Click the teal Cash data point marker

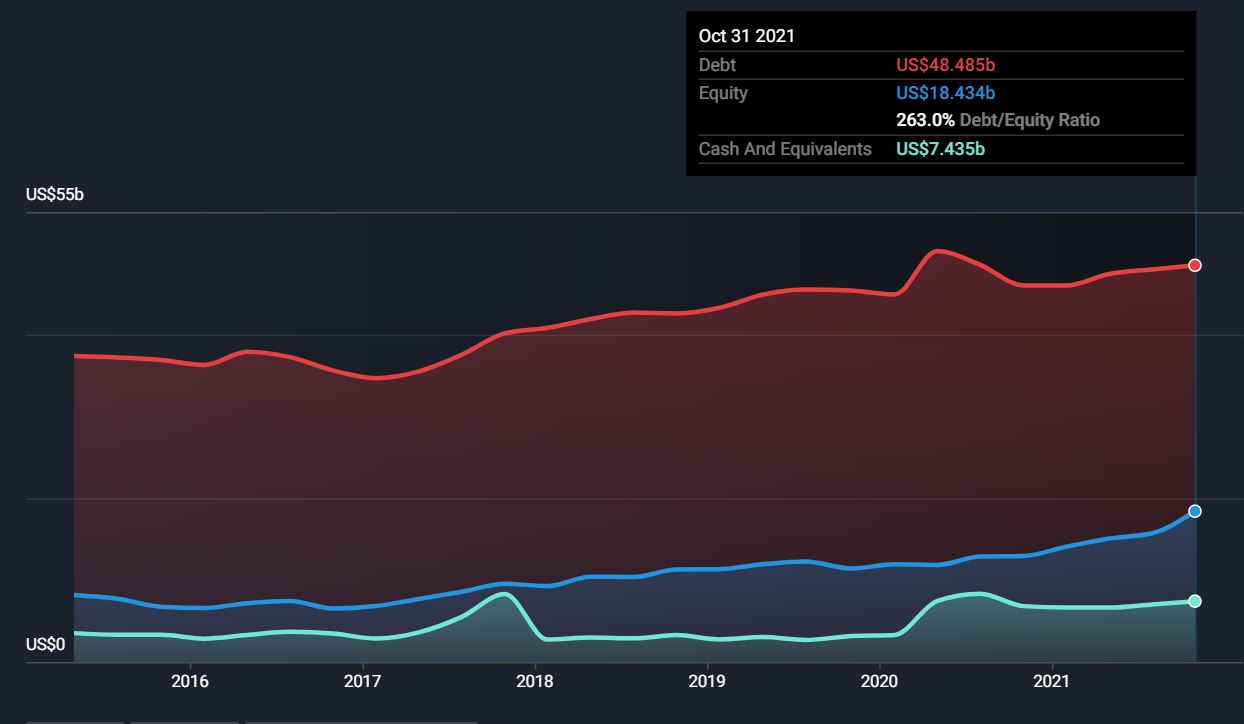[1195, 601]
